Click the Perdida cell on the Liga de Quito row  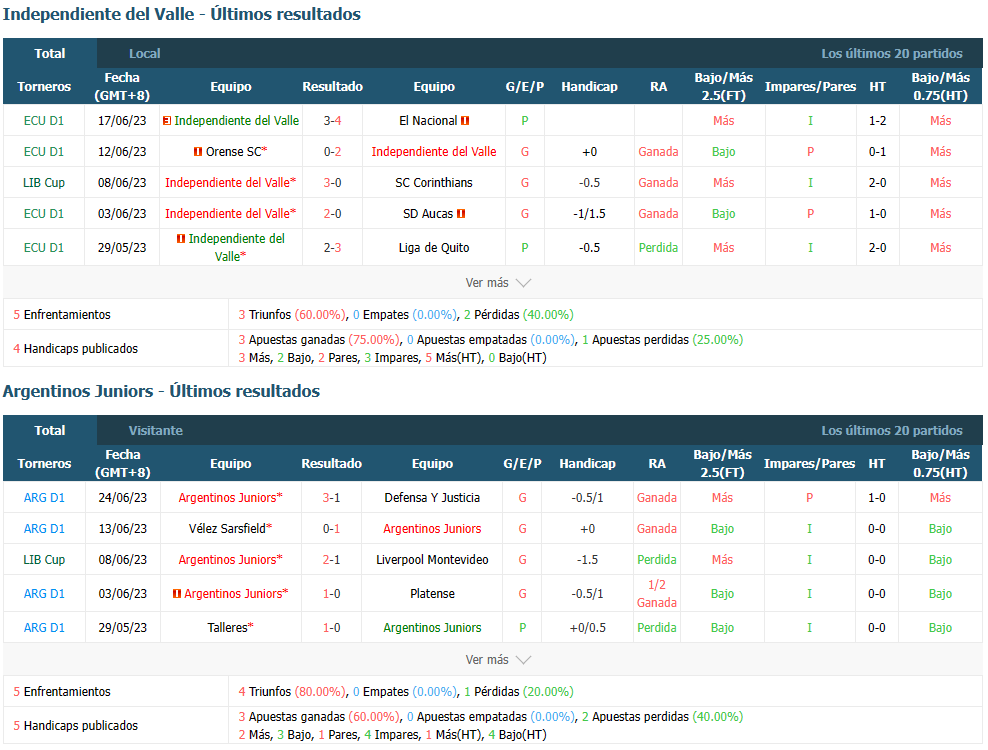(658, 248)
